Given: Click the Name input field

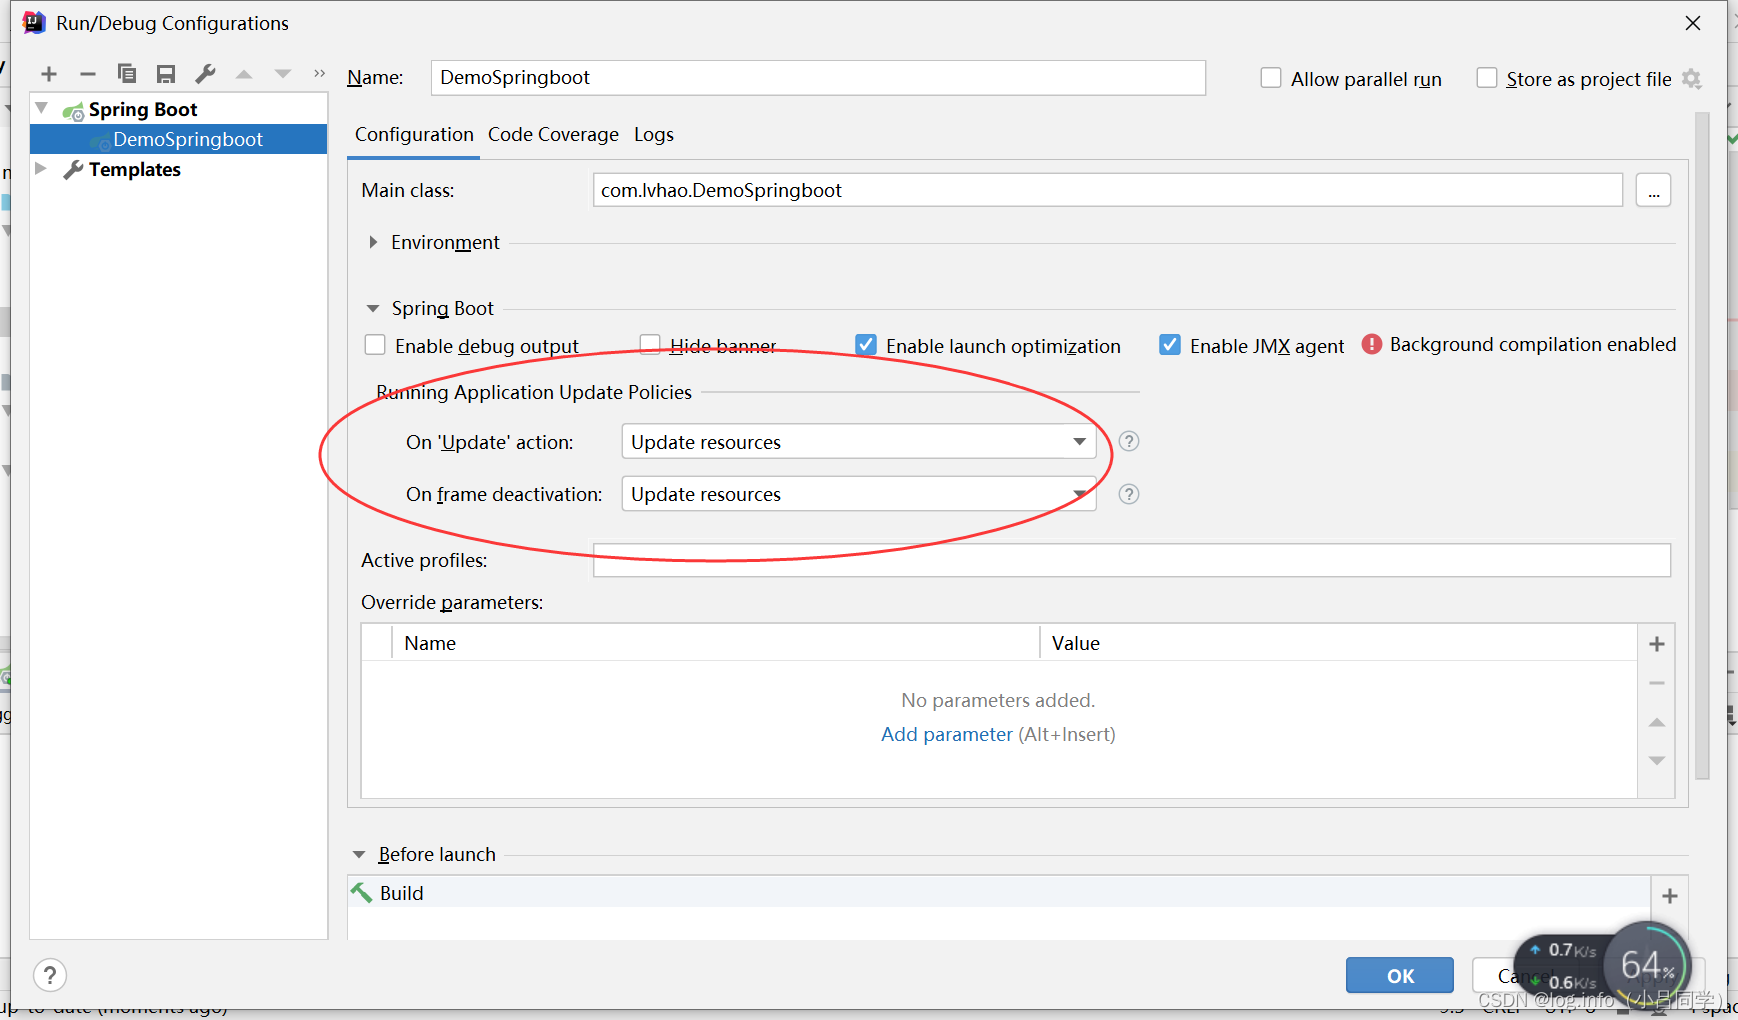Looking at the screenshot, I should coord(818,78).
